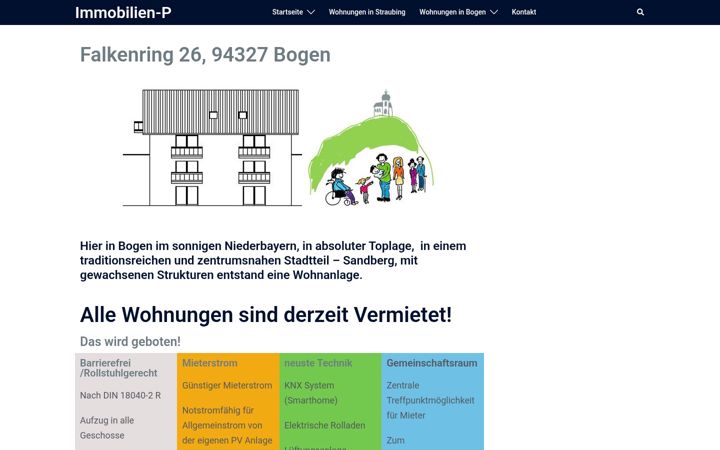Click the Barrierefrei /Rollstuhlgerecht heading
This screenshot has height=450, width=720.
coord(118,368)
